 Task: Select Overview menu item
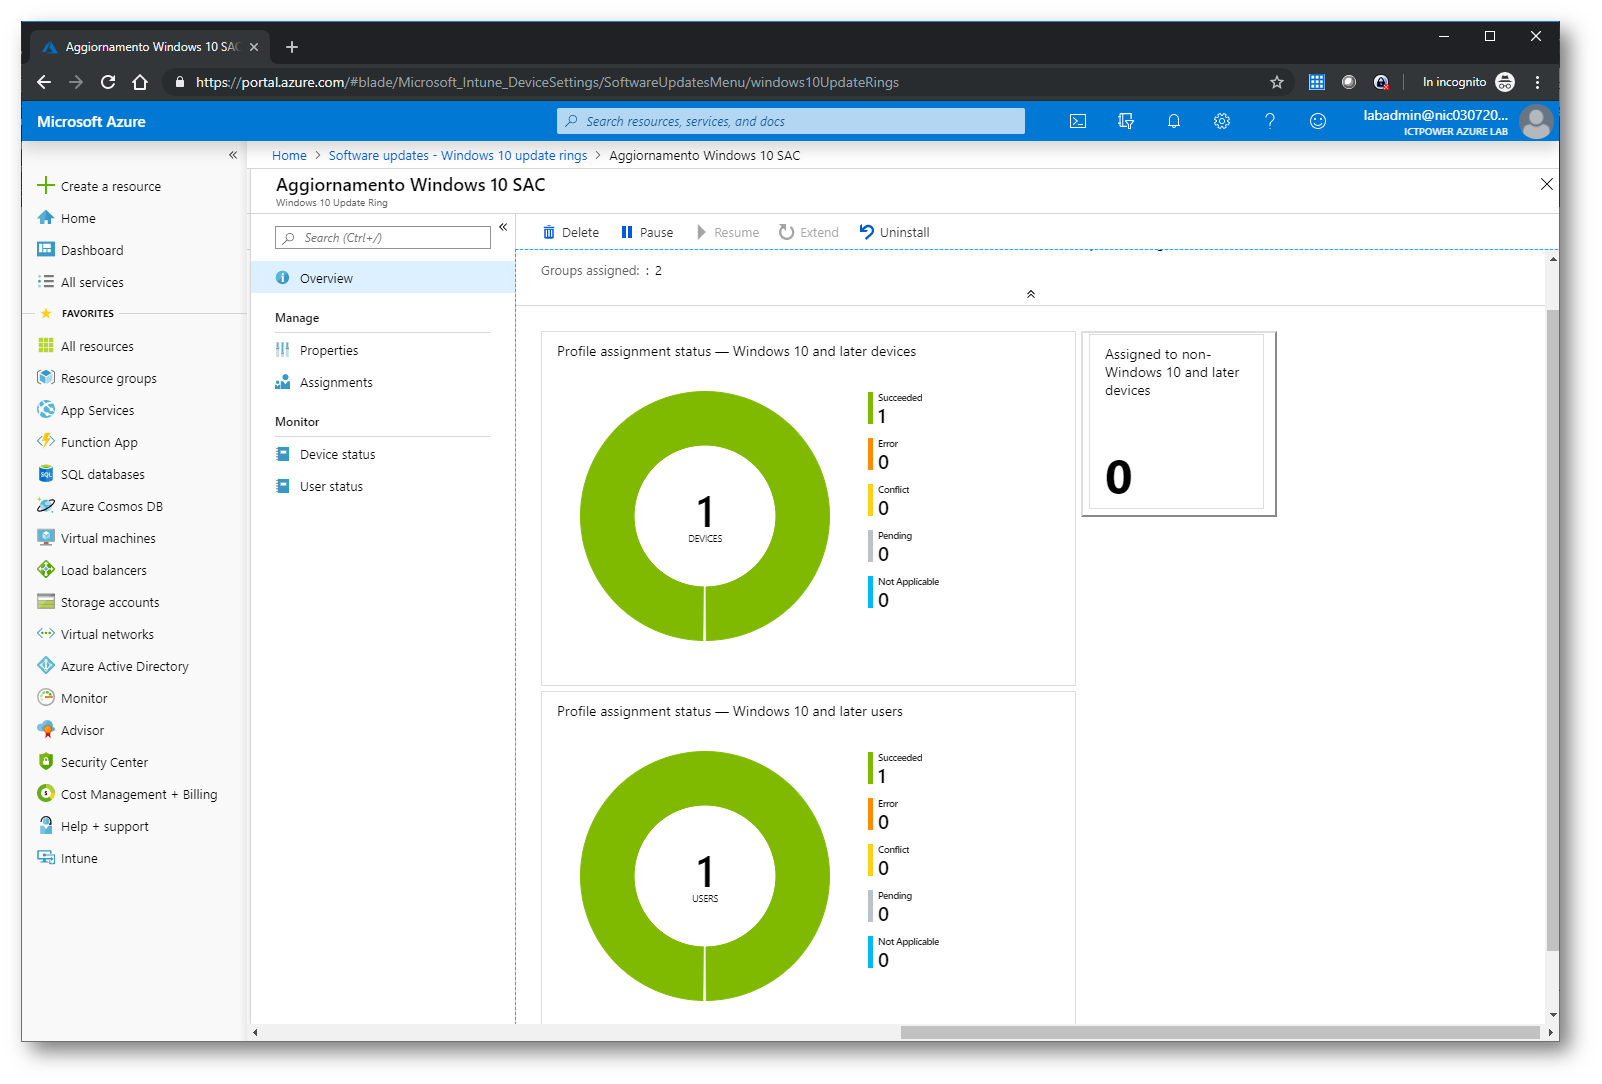[383, 278]
